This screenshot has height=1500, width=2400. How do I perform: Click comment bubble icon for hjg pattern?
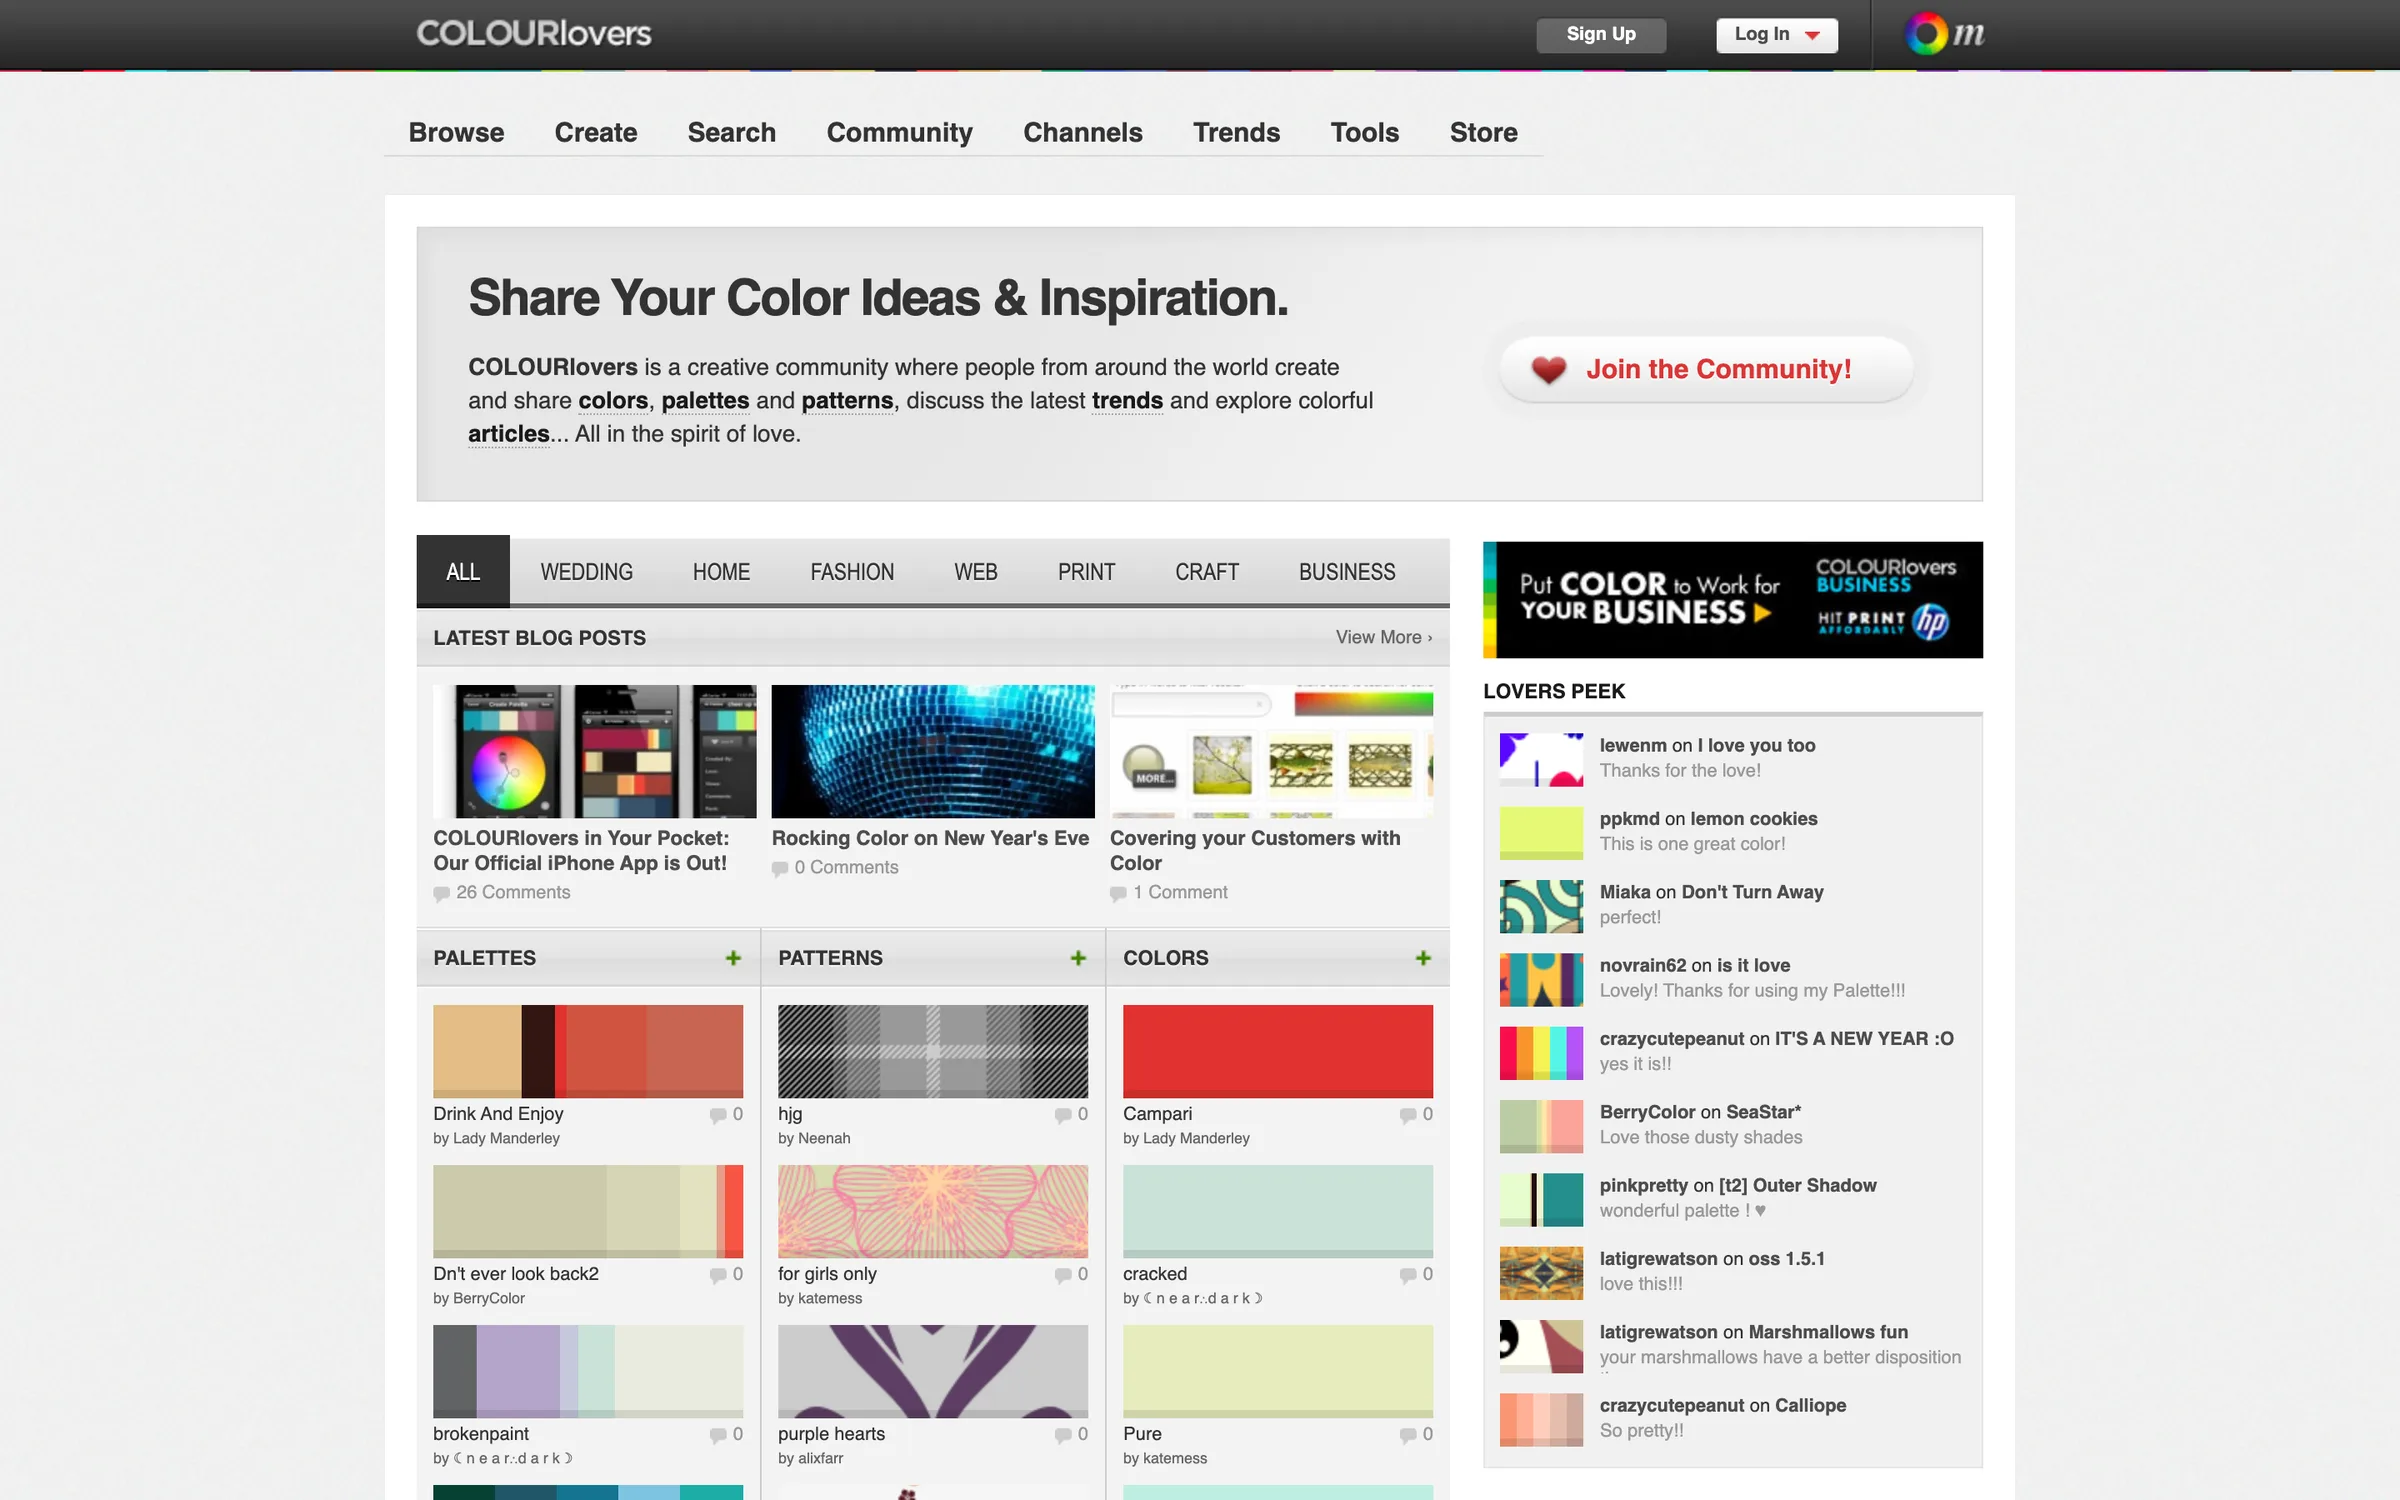coord(1062,1115)
